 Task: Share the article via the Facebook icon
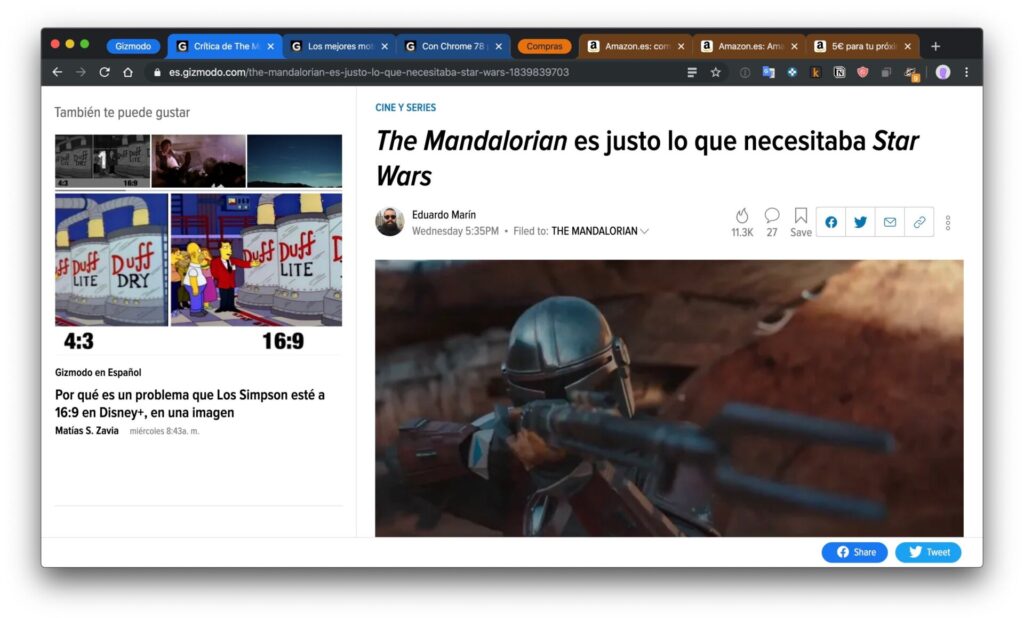pyautogui.click(x=831, y=222)
